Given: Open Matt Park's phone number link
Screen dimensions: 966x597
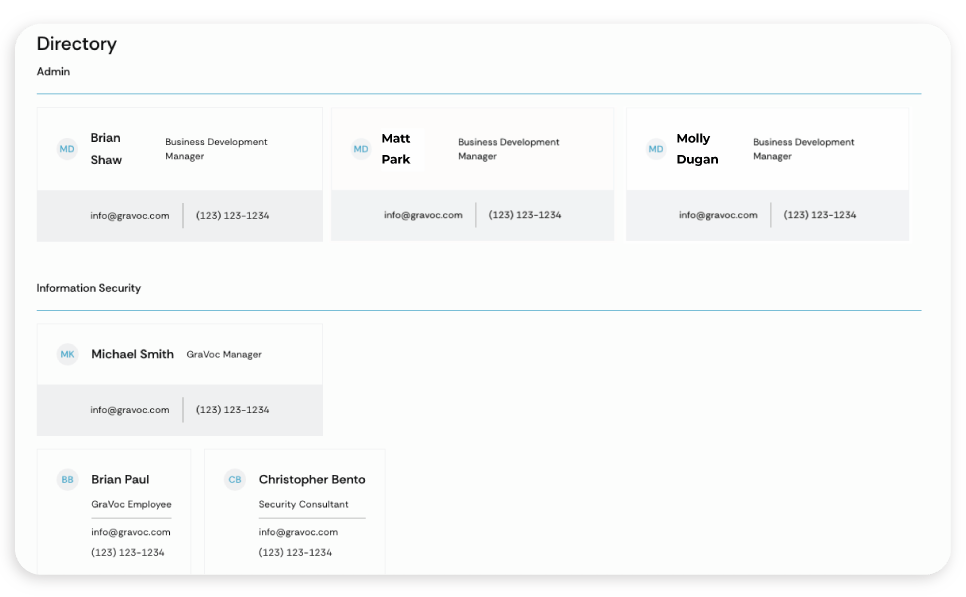Looking at the screenshot, I should 525,214.
